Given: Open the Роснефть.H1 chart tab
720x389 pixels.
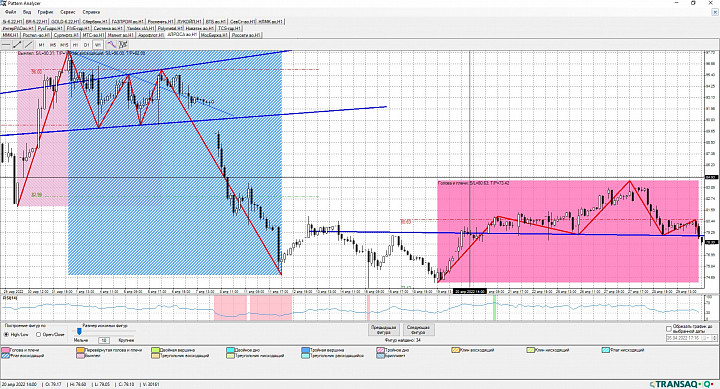Looking at the screenshot, I should click(x=160, y=22).
